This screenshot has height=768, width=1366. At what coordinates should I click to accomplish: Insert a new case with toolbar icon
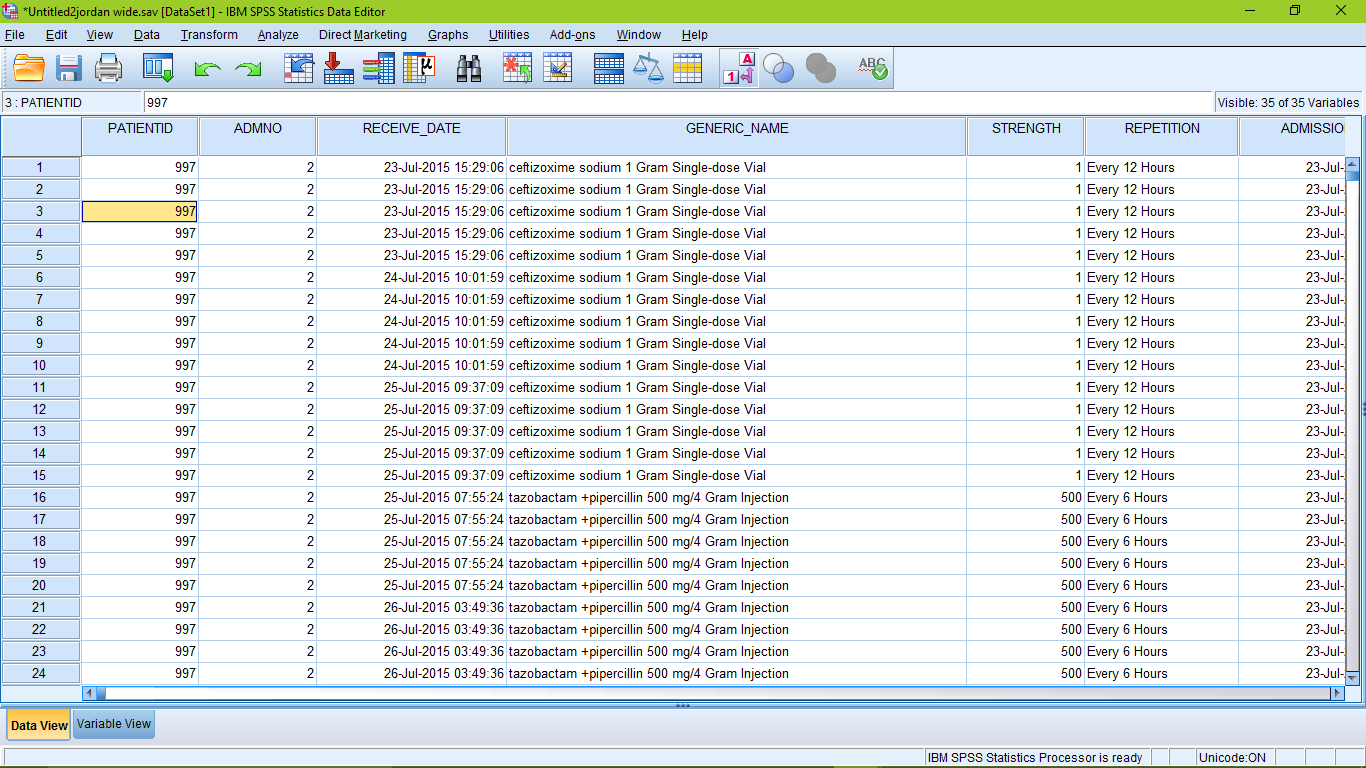tap(517, 68)
